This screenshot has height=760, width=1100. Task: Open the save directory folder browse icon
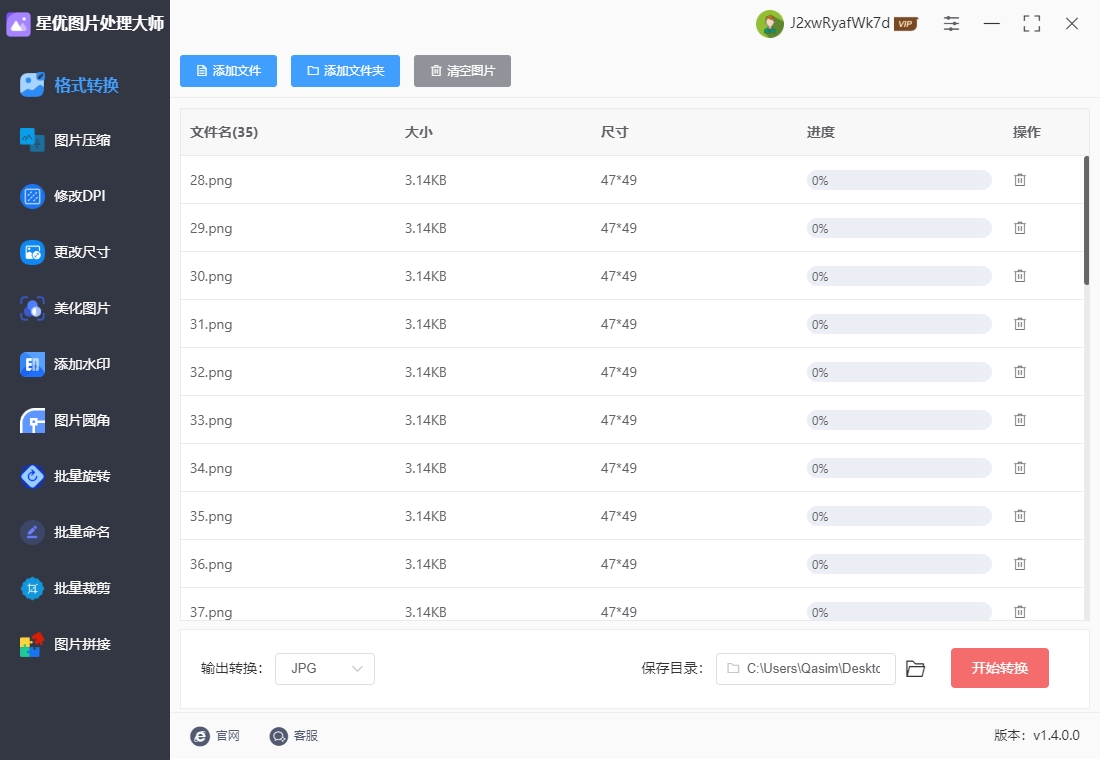point(915,669)
